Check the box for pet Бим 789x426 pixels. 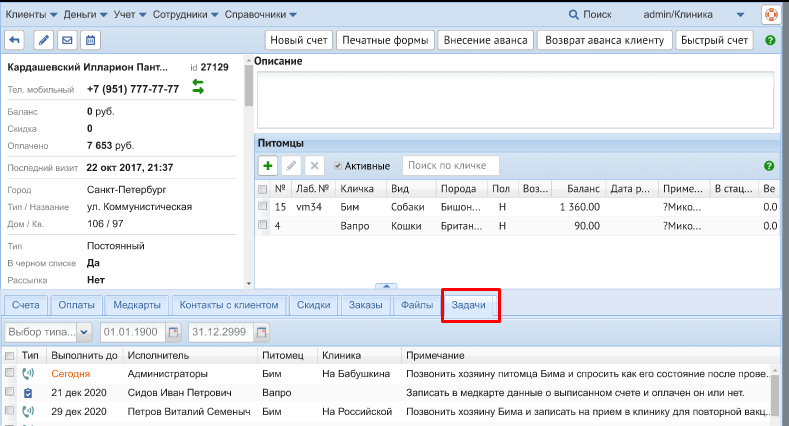click(x=263, y=207)
